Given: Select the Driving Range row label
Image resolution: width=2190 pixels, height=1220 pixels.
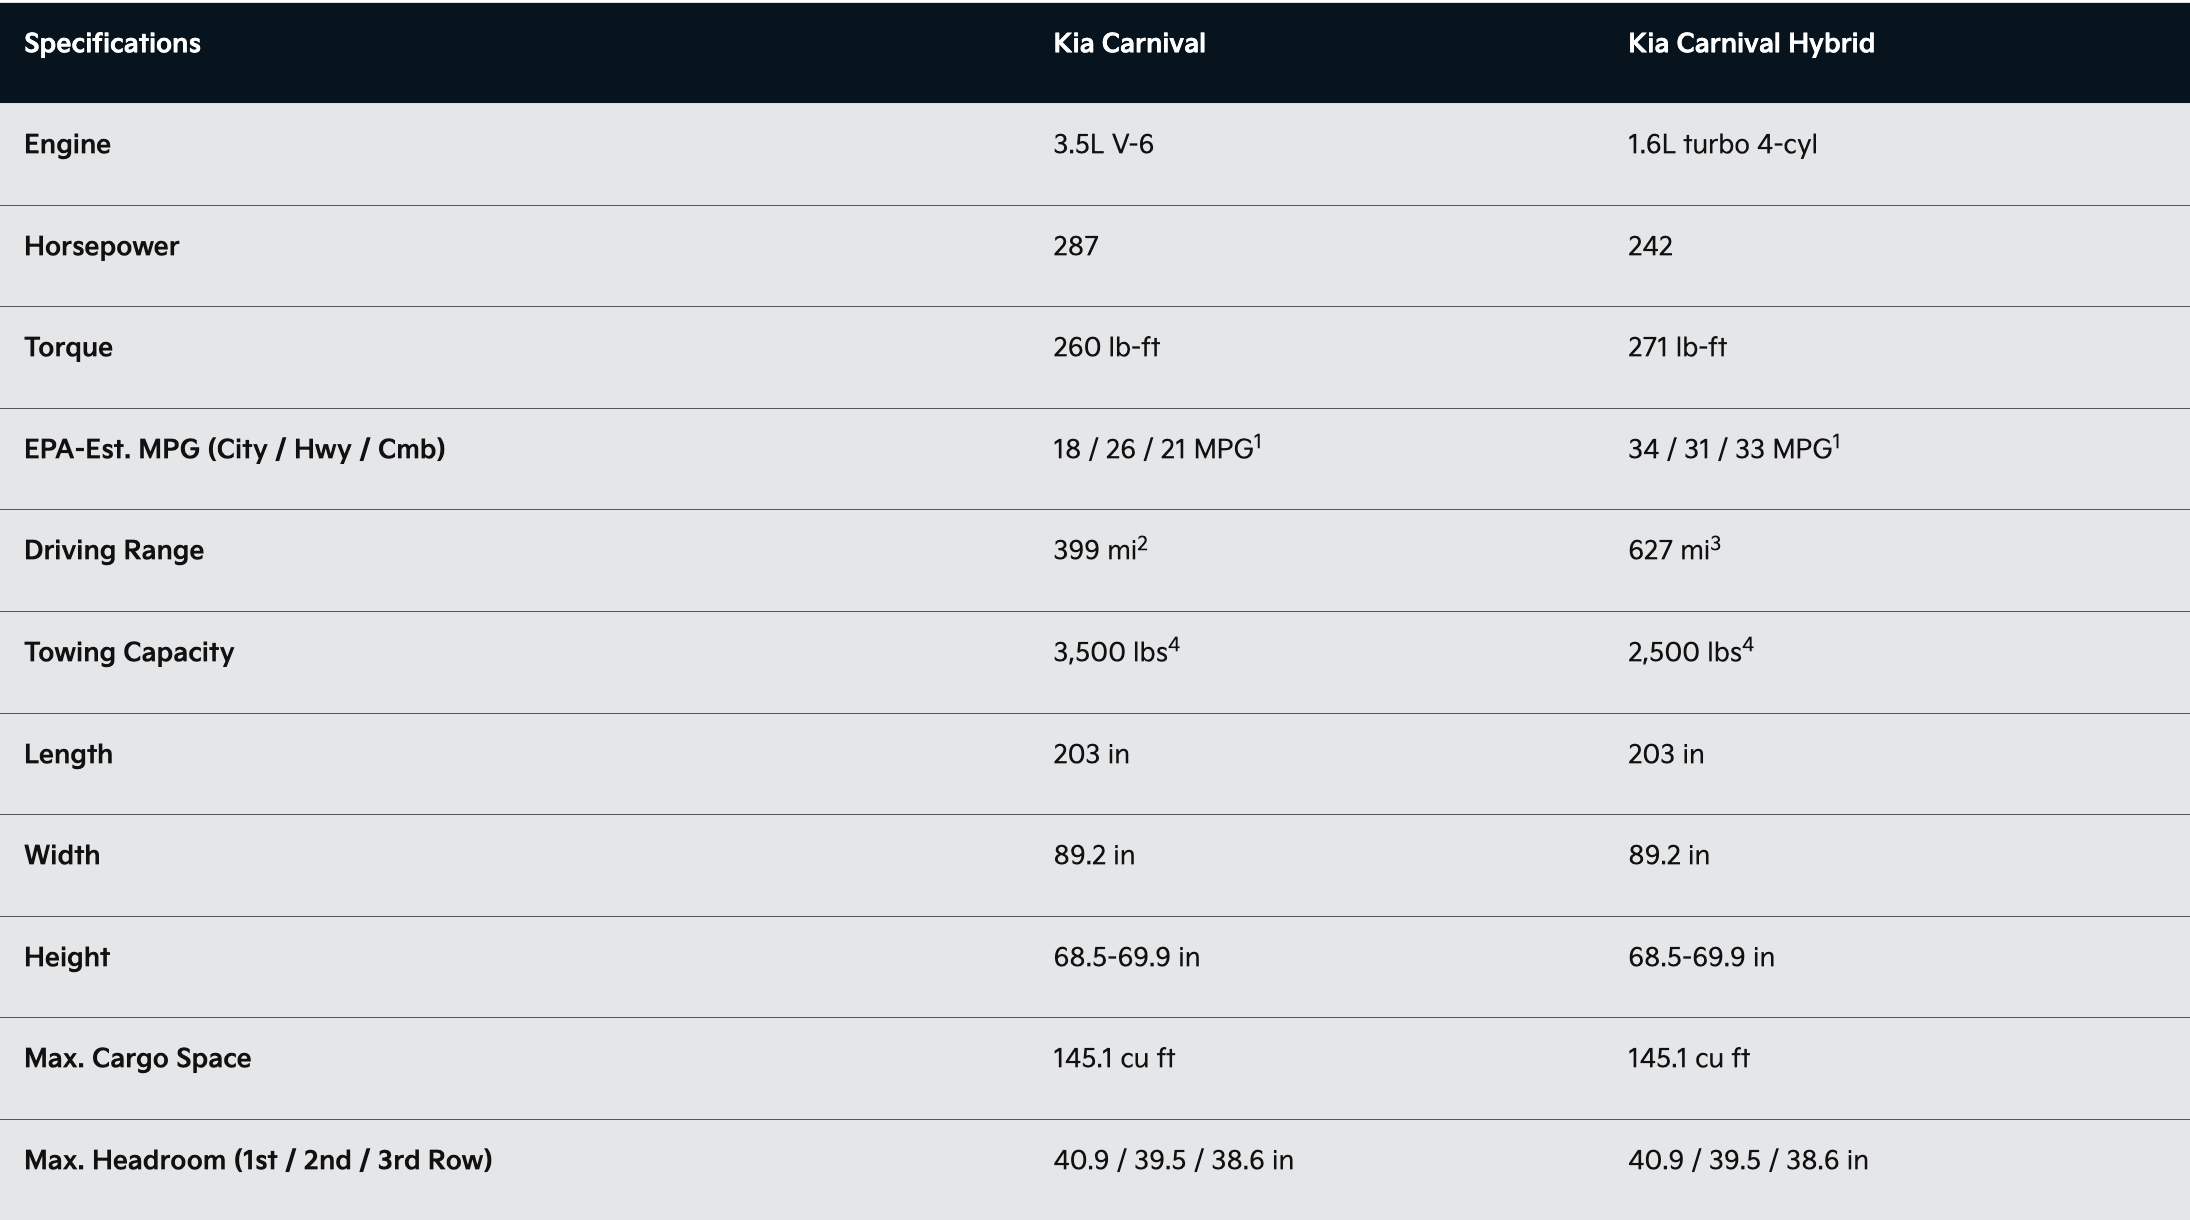Looking at the screenshot, I should tap(114, 550).
